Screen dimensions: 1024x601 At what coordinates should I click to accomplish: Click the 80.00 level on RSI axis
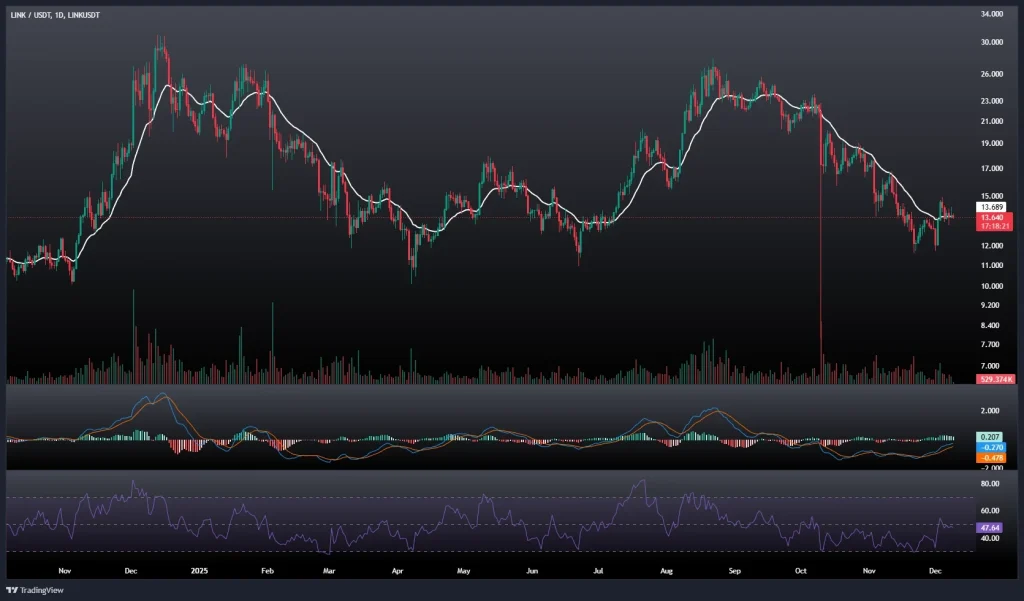[990, 484]
